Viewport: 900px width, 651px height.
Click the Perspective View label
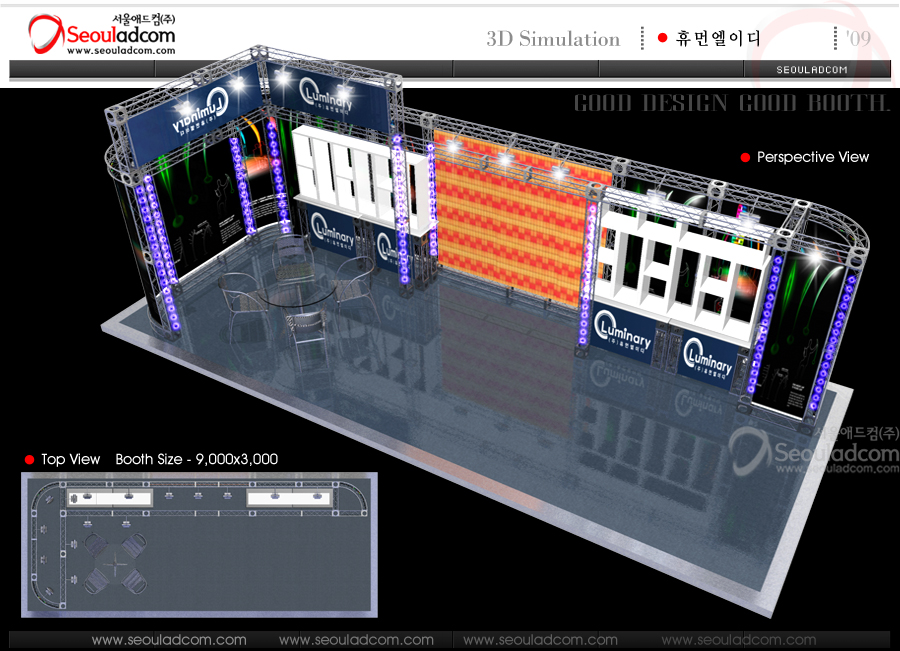pos(812,158)
